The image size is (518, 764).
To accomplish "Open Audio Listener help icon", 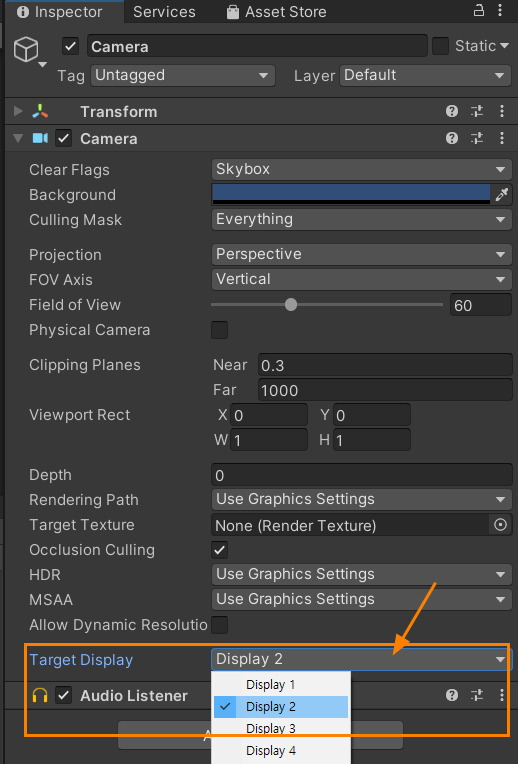I will (x=452, y=695).
